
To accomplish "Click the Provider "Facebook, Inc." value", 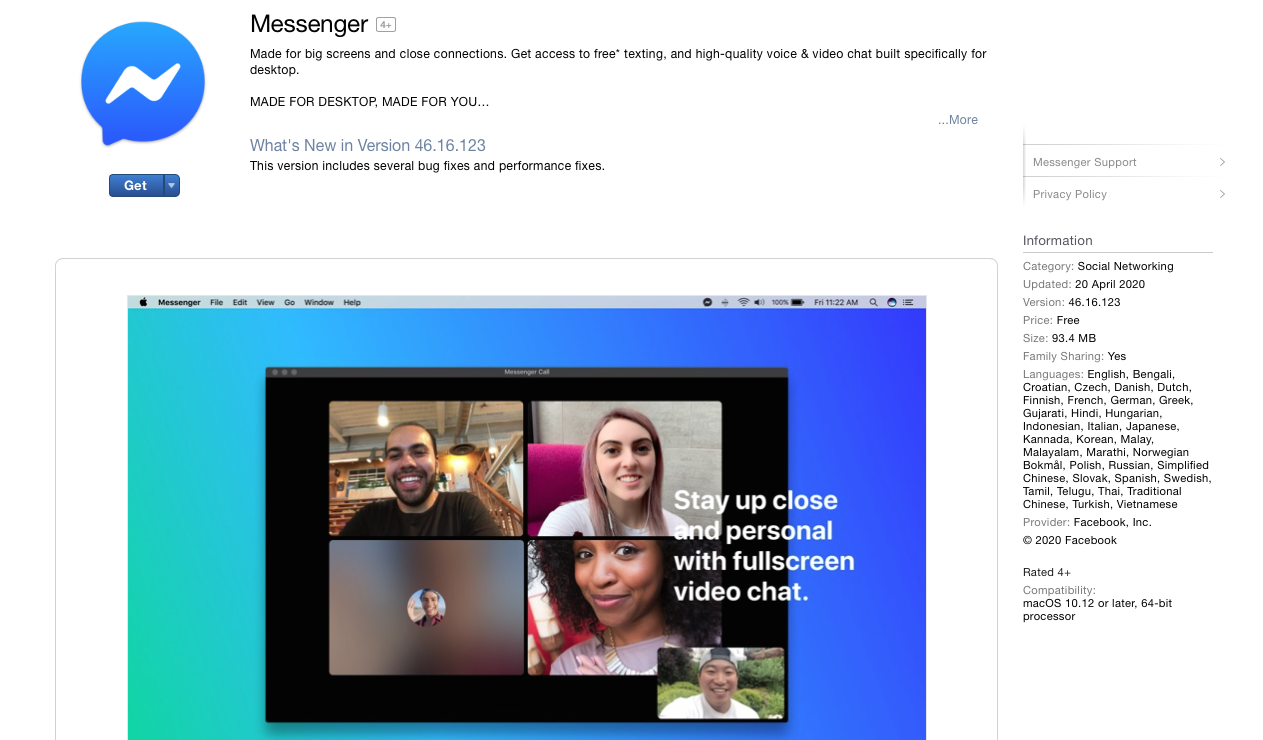I will tap(1113, 523).
